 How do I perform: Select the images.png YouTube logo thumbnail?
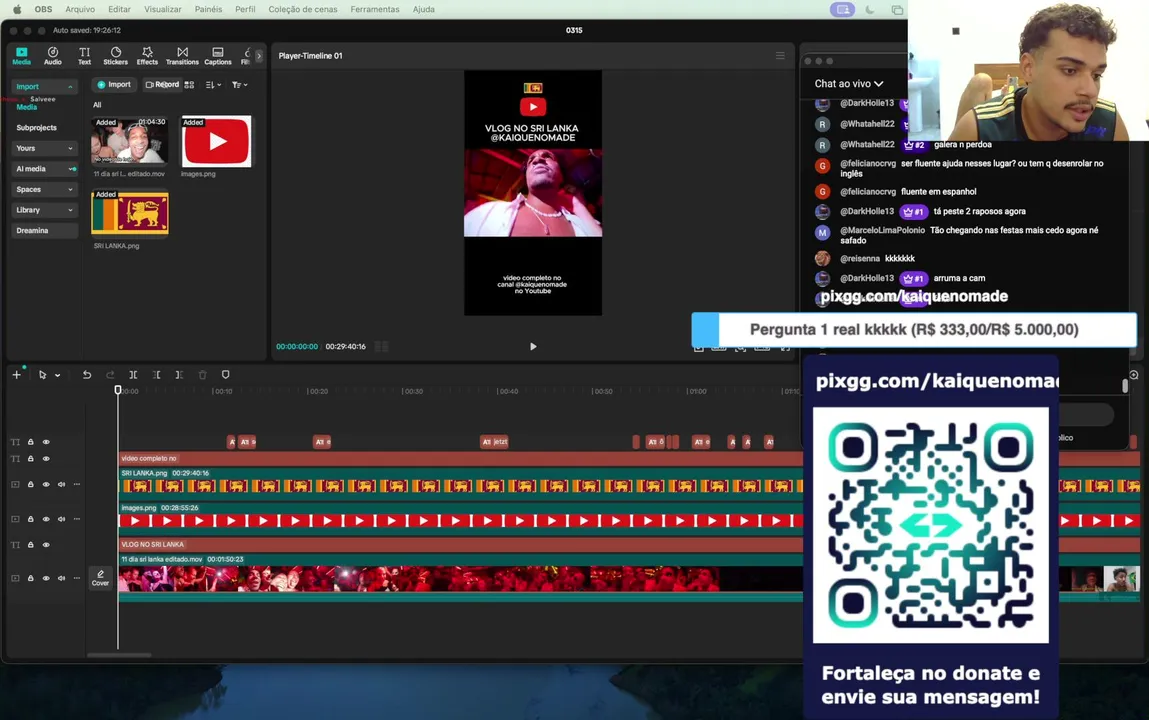[x=216, y=141]
